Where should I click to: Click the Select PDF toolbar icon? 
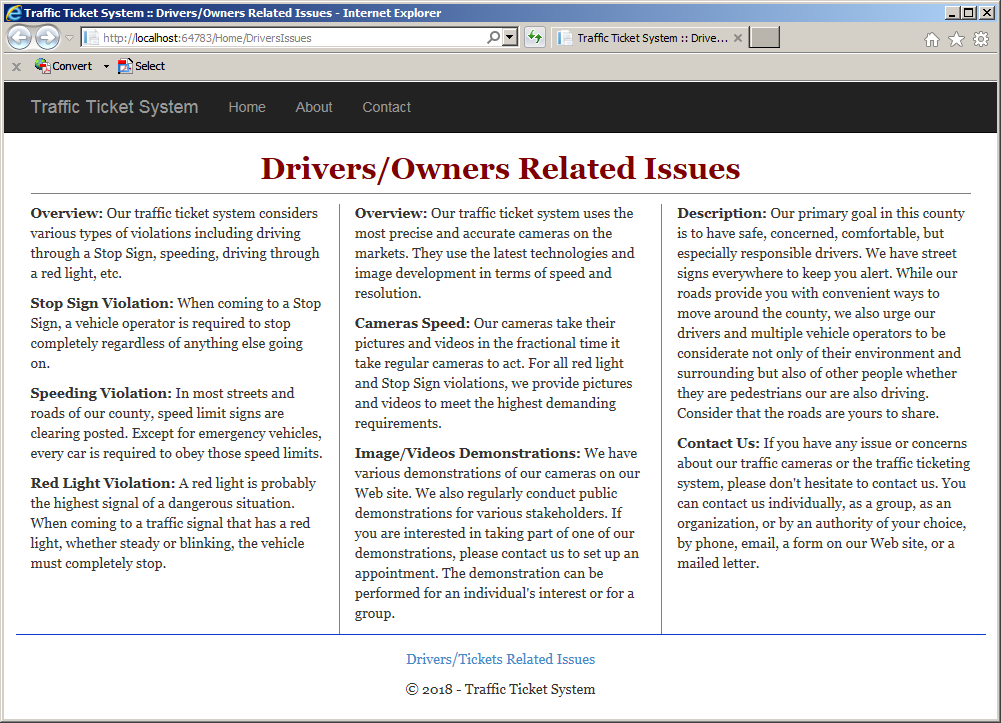click(x=141, y=66)
